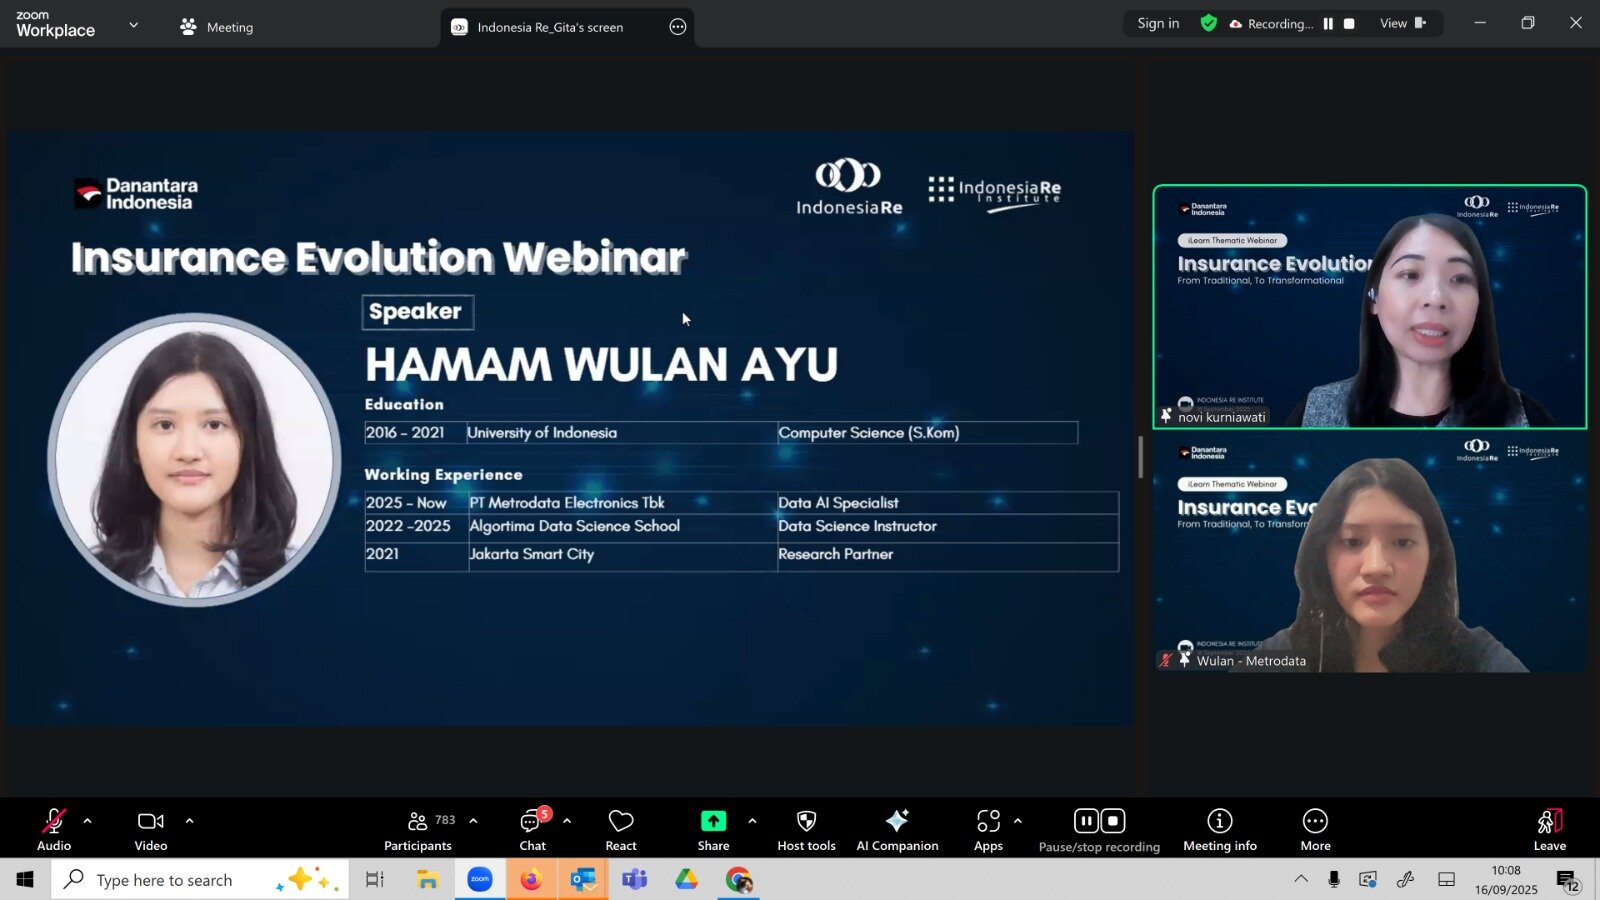The height and width of the screenshot is (900, 1600).
Task: Show Meeting info
Action: coord(1219,830)
